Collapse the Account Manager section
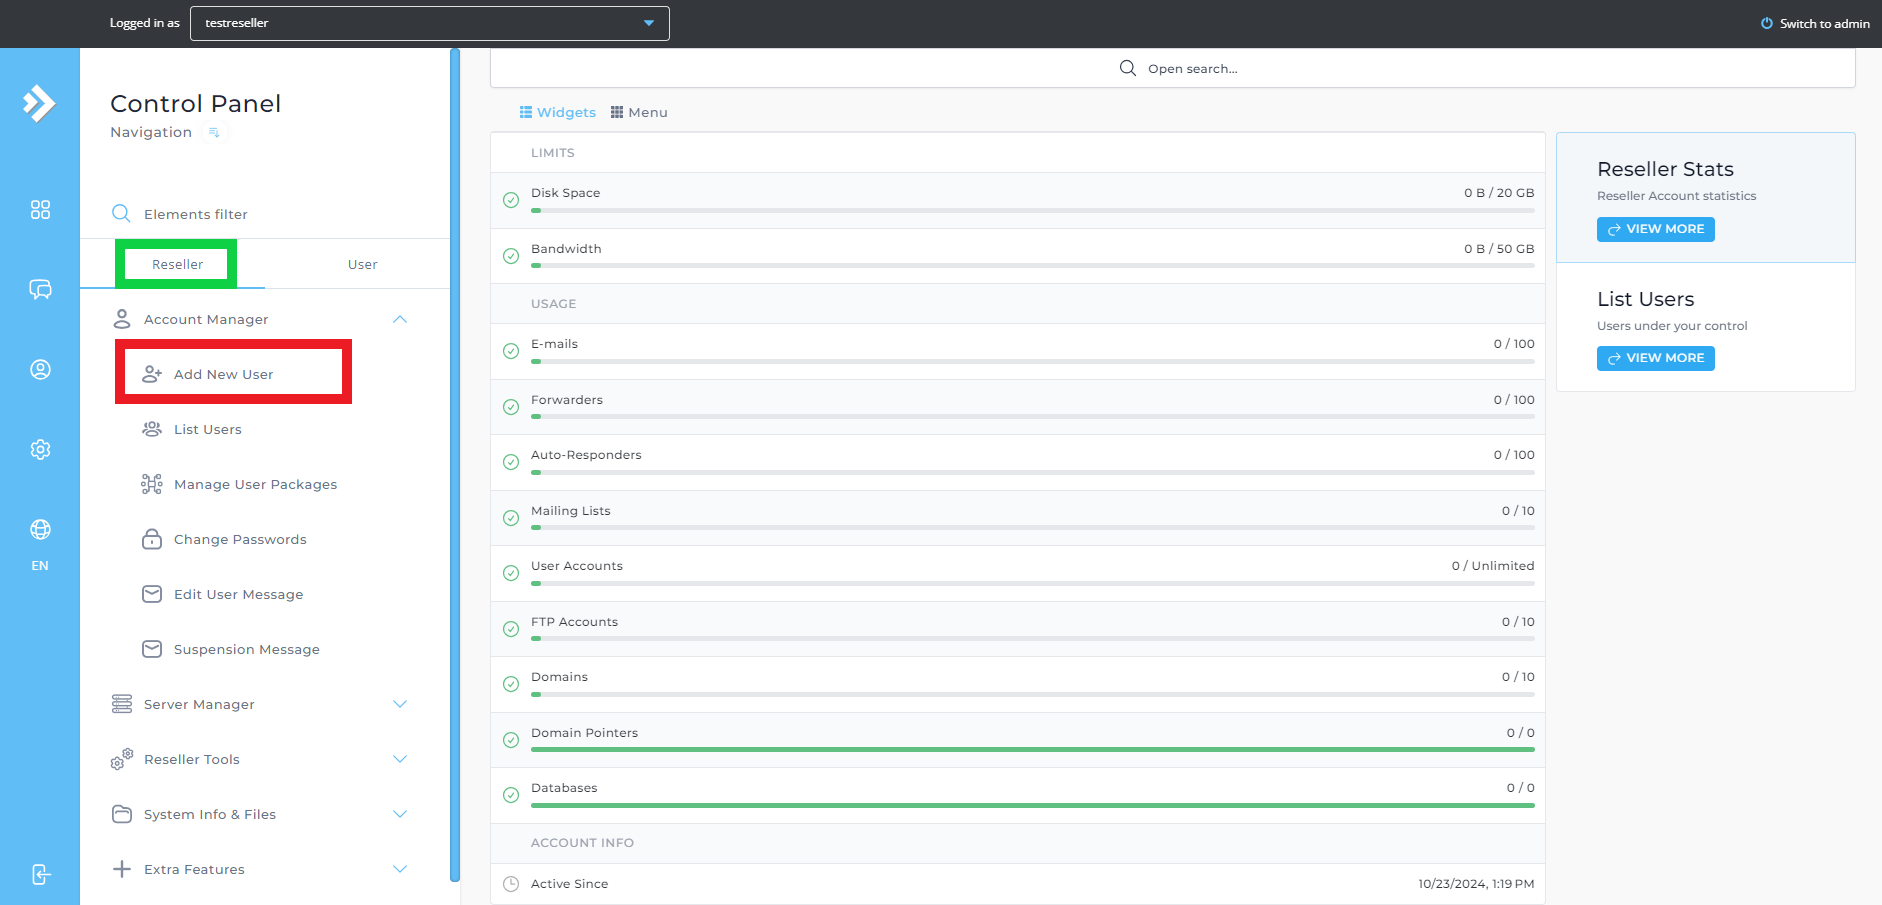Screen dimensions: 1882x905 pos(400,320)
